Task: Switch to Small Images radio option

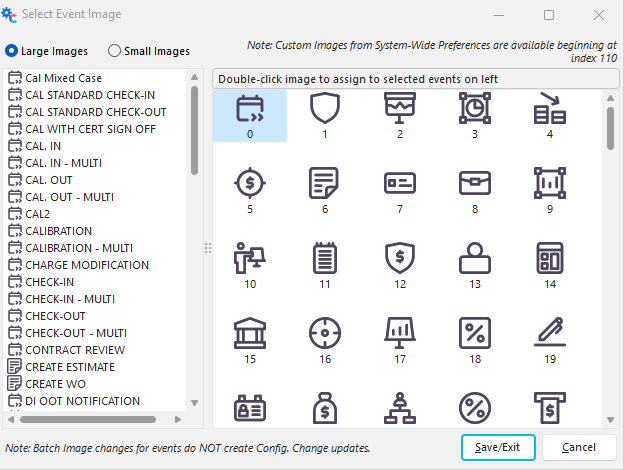Action: pos(115,51)
